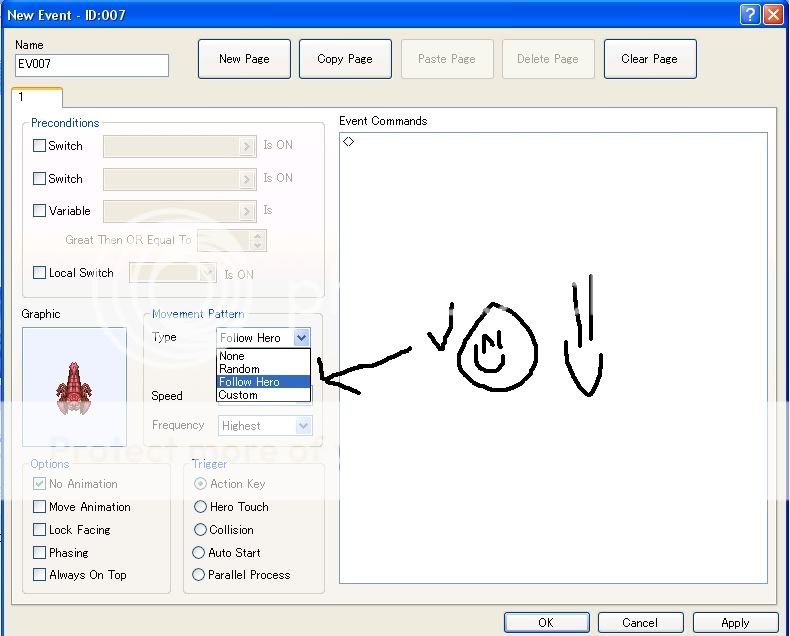The image size is (790, 636).
Task: Toggle the Phasing option checkbox
Action: (x=40, y=553)
